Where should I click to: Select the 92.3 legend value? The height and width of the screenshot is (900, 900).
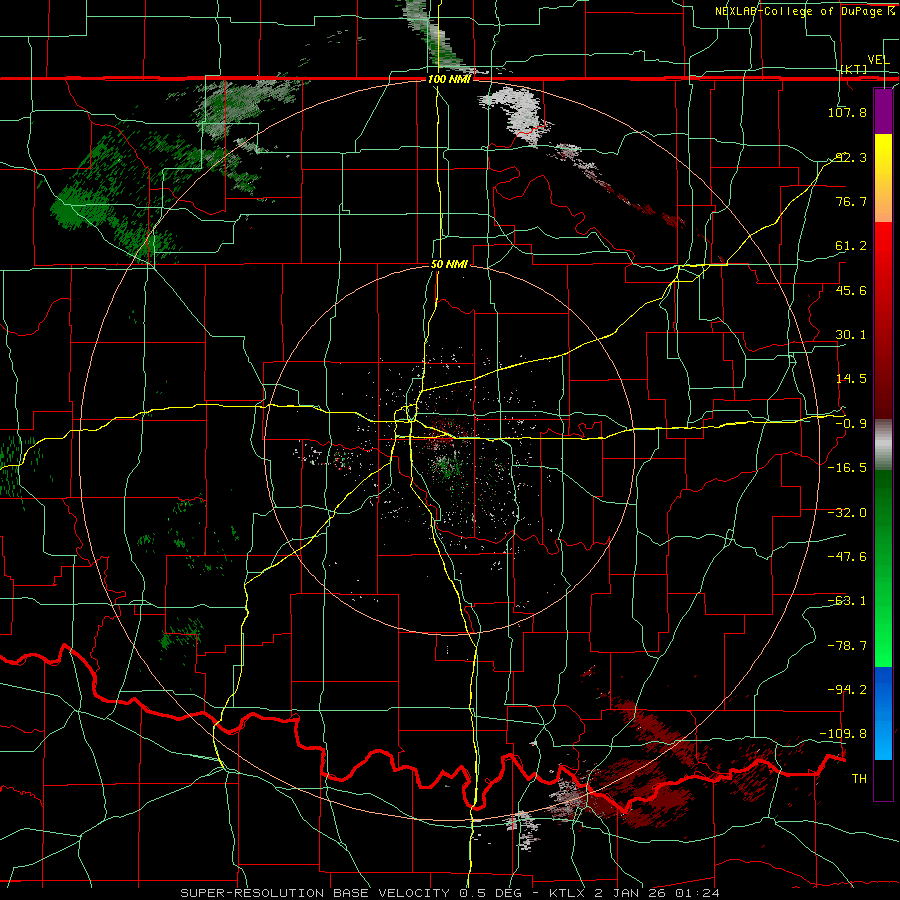point(851,157)
